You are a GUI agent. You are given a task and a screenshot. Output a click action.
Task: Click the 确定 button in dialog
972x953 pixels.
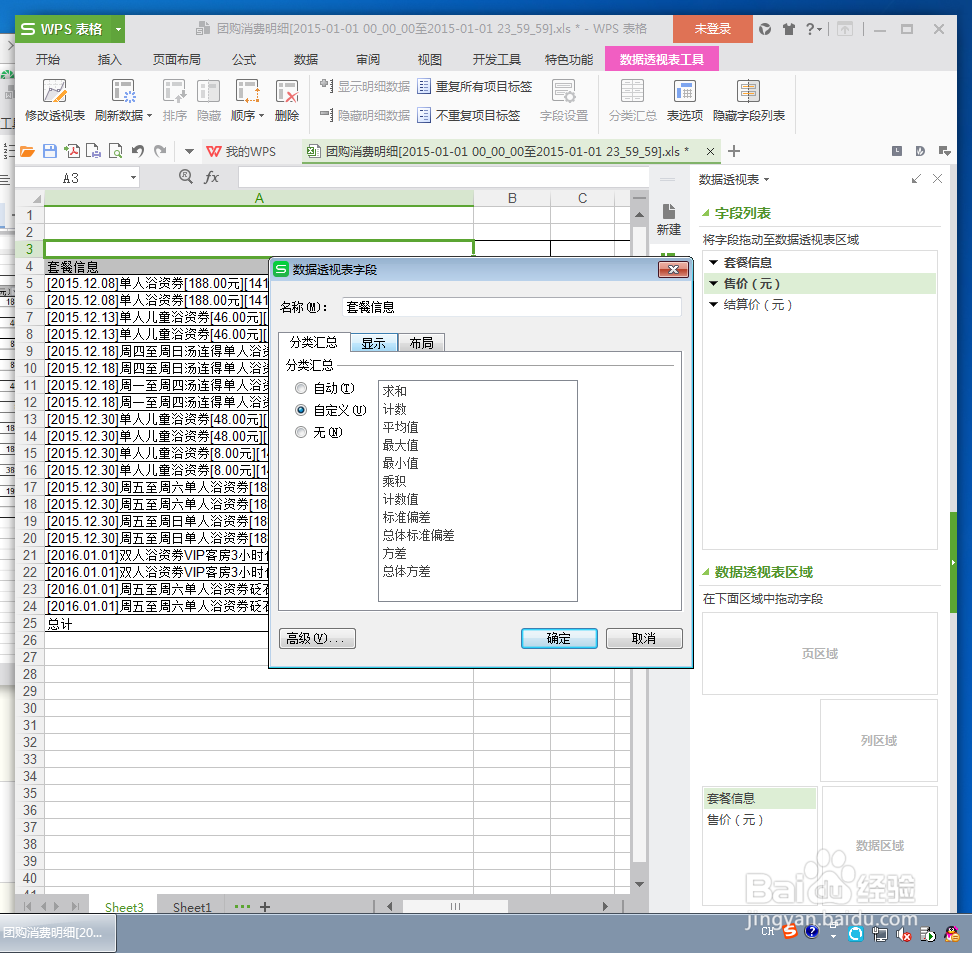tap(559, 638)
